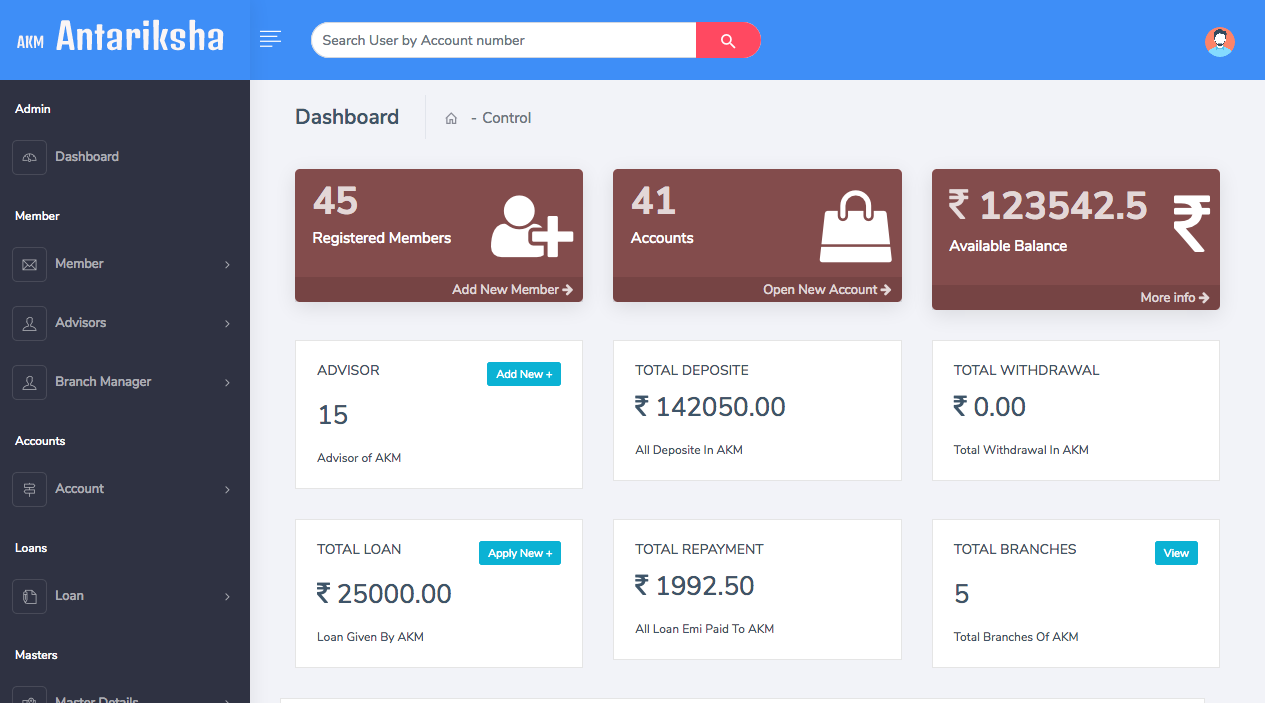The height and width of the screenshot is (703, 1265).
Task: Expand the Member submenu chevron
Action: coord(227,265)
